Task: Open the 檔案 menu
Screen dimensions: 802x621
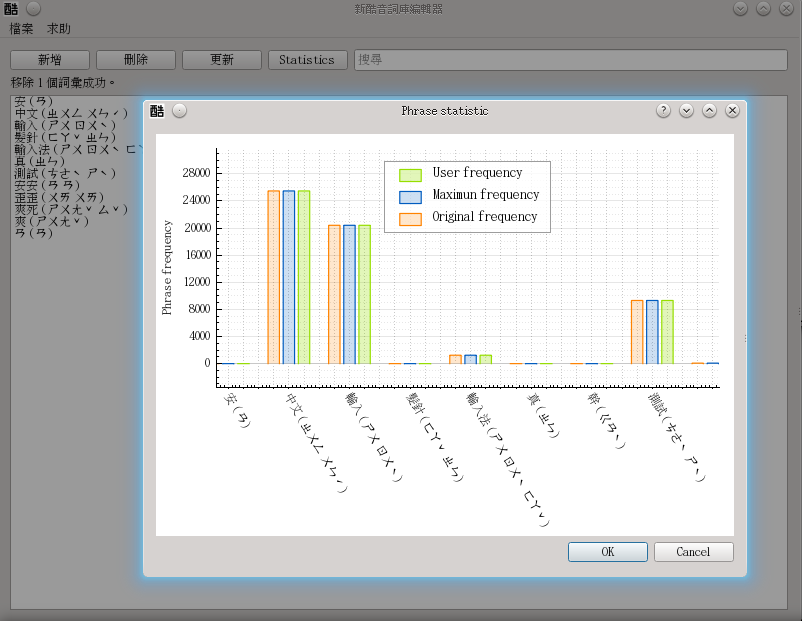Action: tap(21, 29)
